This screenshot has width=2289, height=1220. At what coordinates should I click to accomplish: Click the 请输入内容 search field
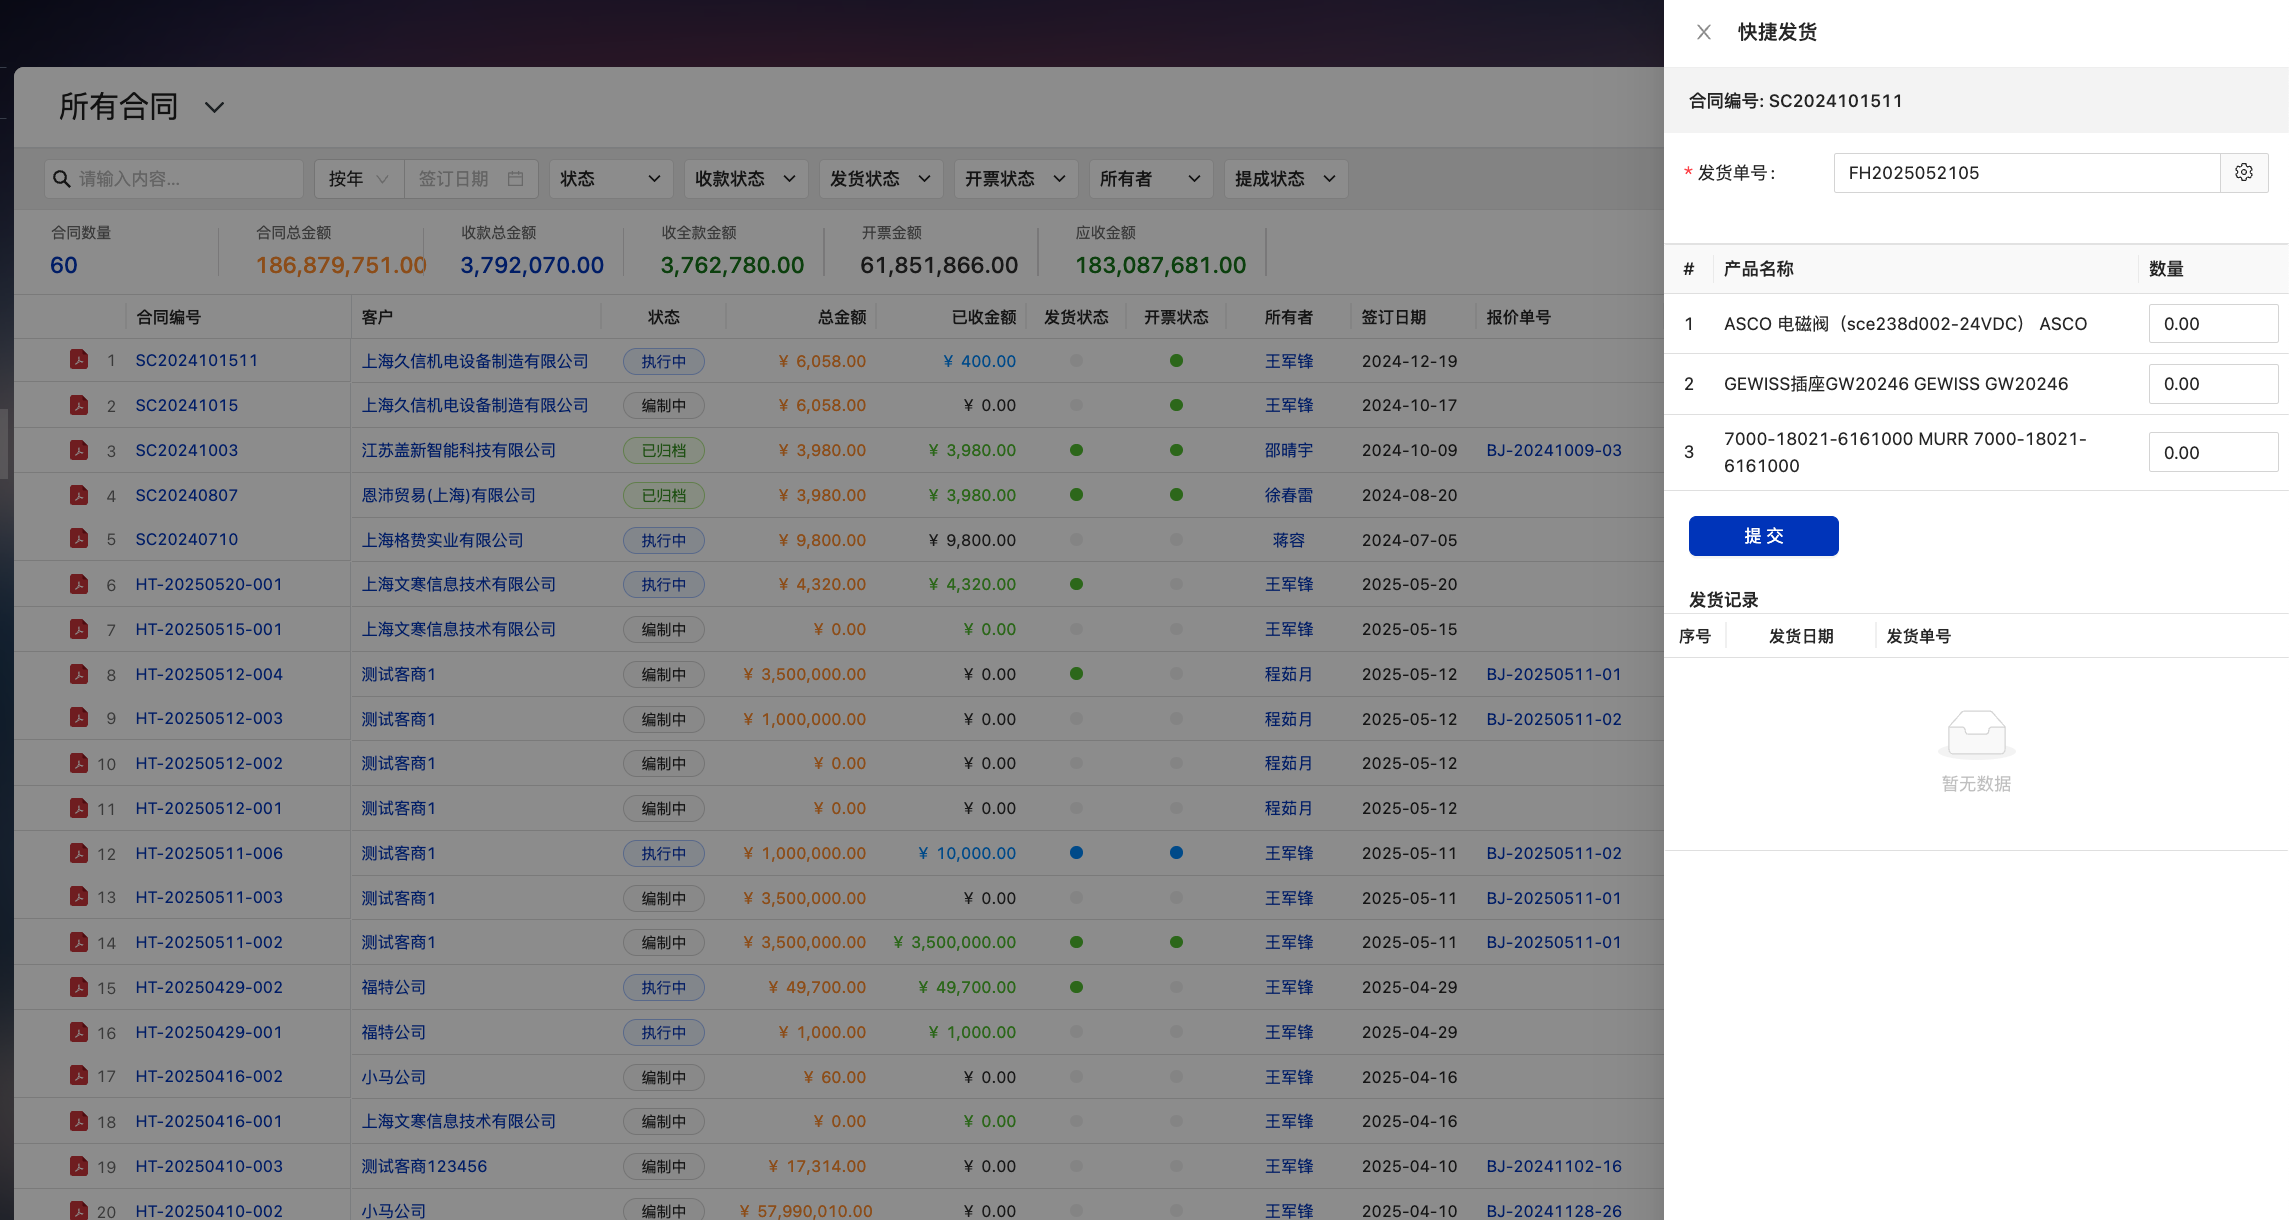tap(173, 178)
